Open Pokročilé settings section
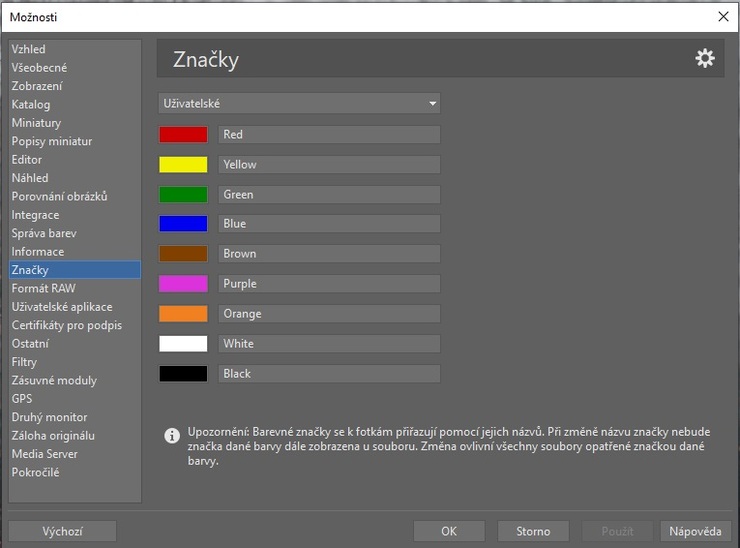Image resolution: width=740 pixels, height=548 pixels. pos(75,472)
